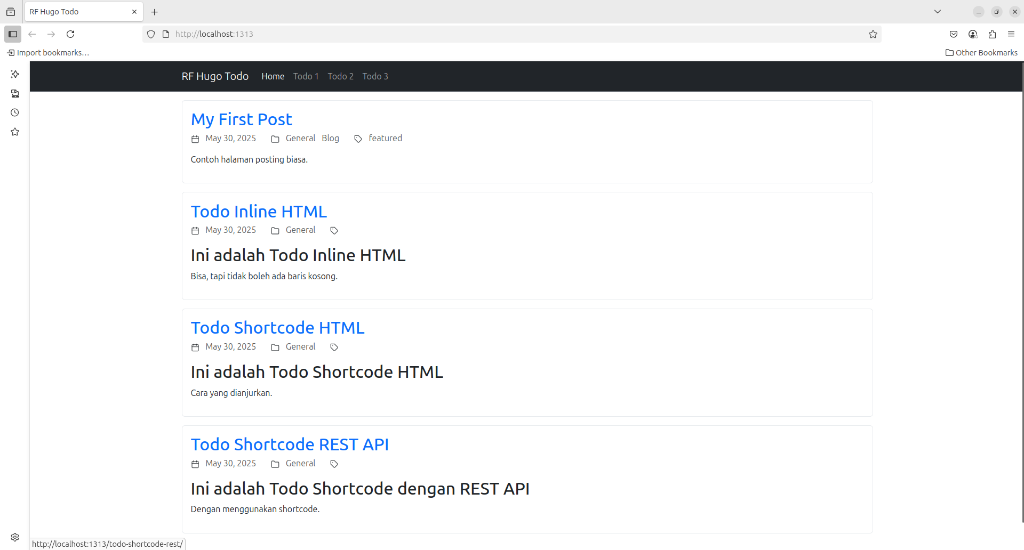1024x550 pixels.
Task: Open the Firefox account icon
Action: (972, 34)
